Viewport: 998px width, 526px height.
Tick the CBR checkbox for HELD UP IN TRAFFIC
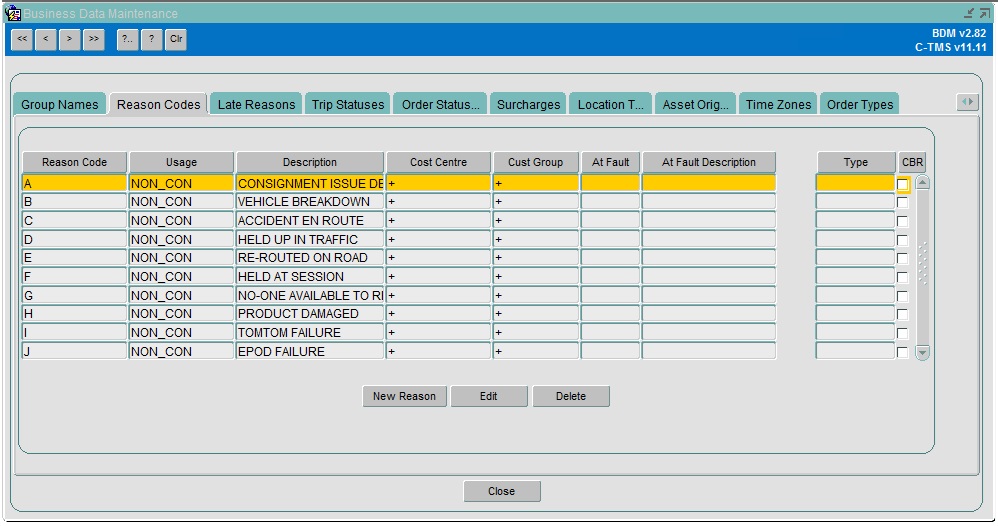click(x=903, y=240)
